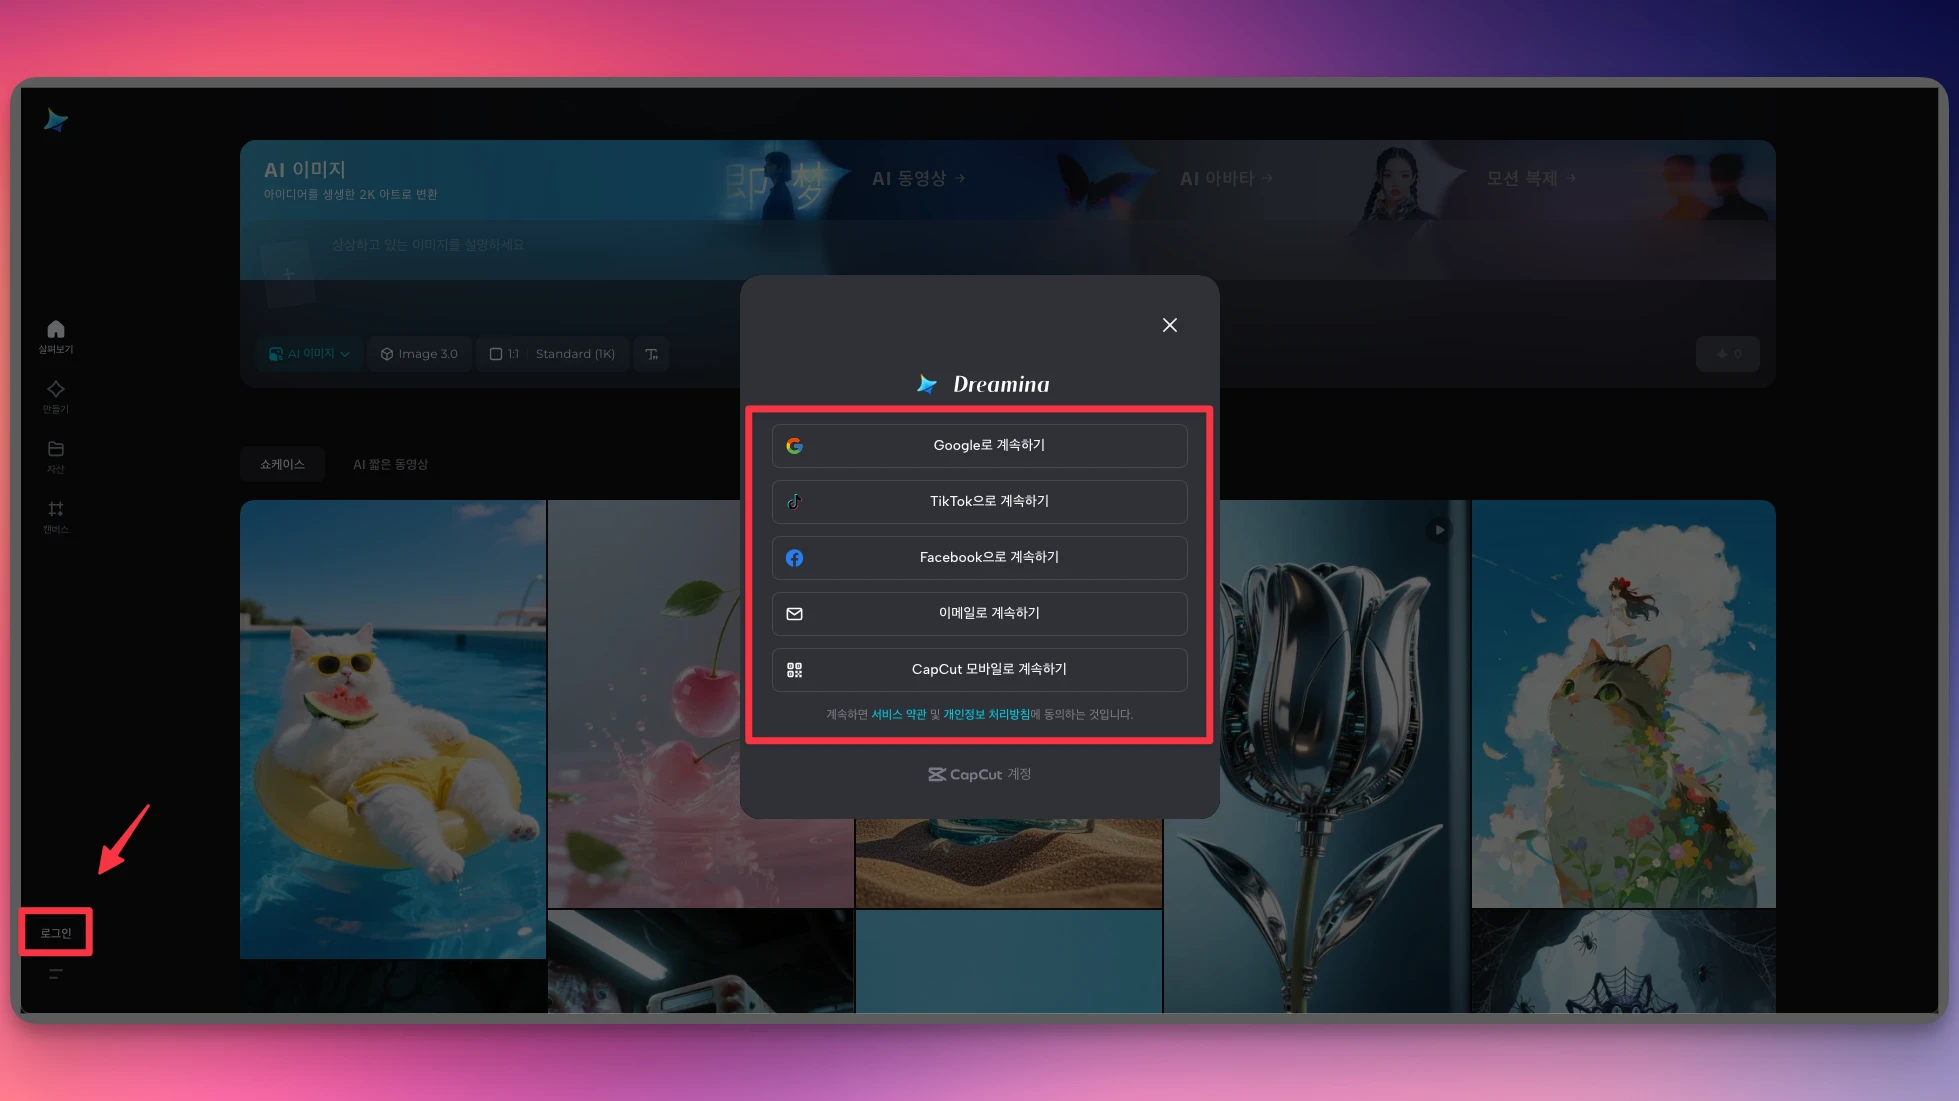Expand the AI 이미지 mode dropdown
Image resolution: width=1959 pixels, height=1101 pixels.
click(309, 354)
